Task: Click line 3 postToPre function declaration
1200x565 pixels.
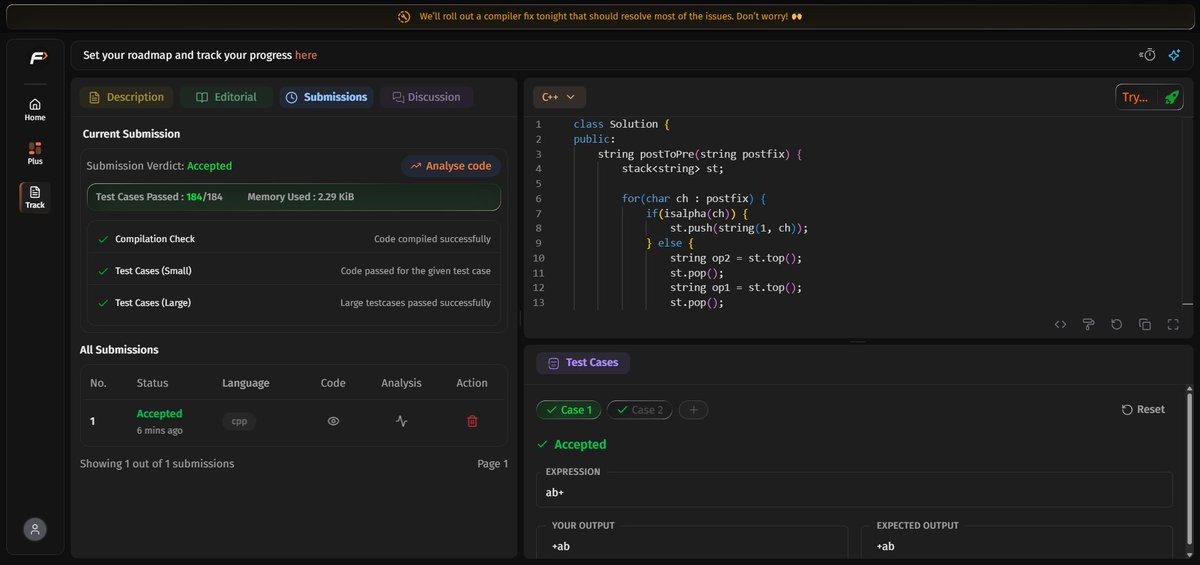Action: 700,154
